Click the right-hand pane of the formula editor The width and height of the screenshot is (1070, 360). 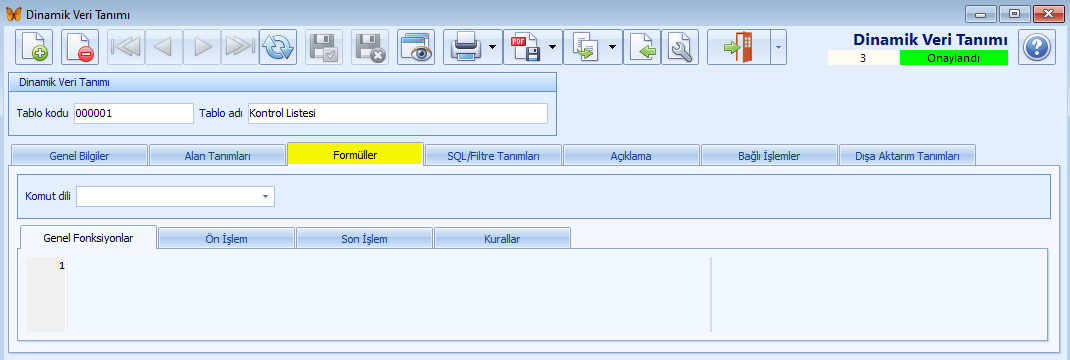[x=878, y=295]
